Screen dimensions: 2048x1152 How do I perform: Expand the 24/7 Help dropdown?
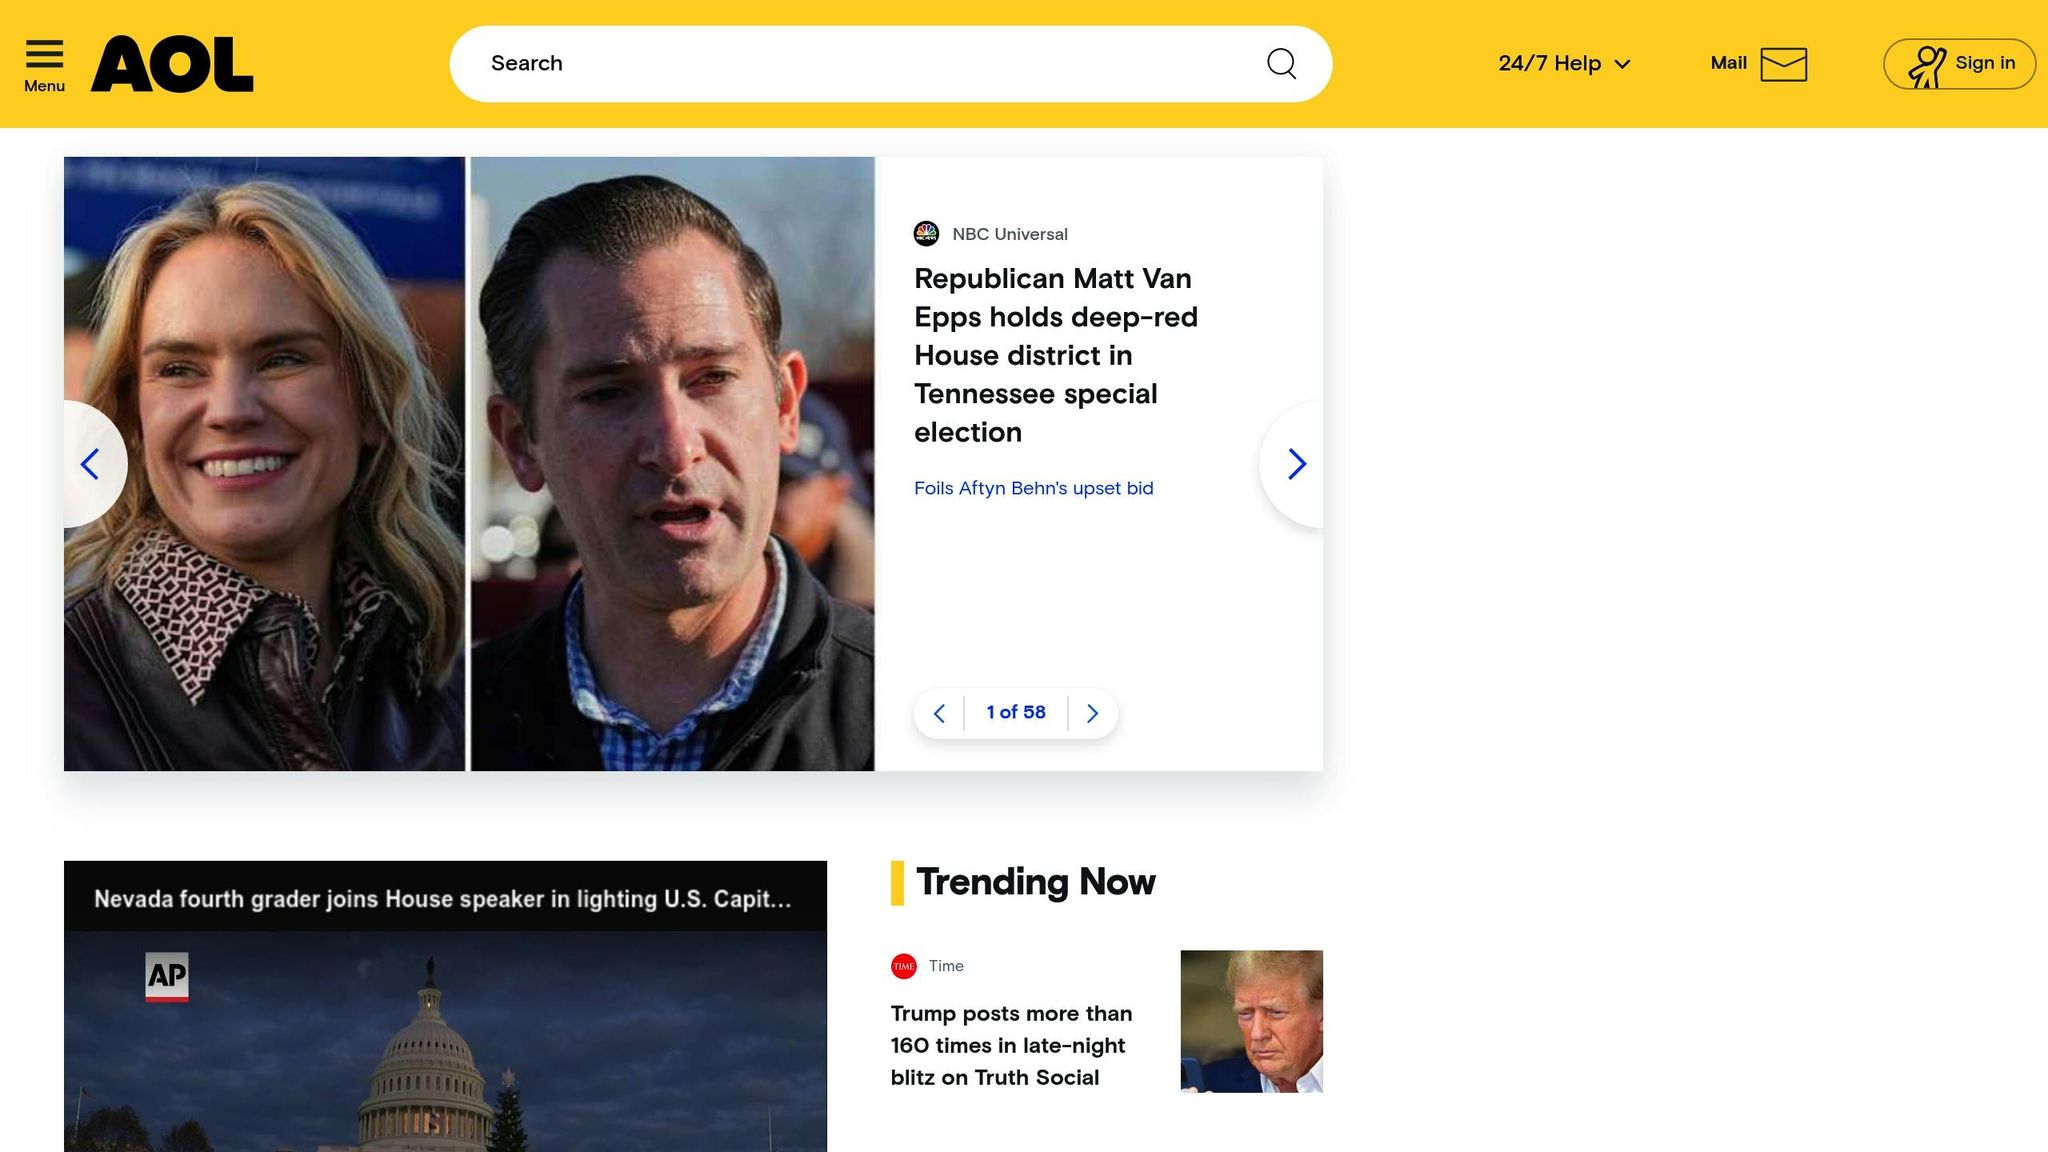(x=1564, y=64)
